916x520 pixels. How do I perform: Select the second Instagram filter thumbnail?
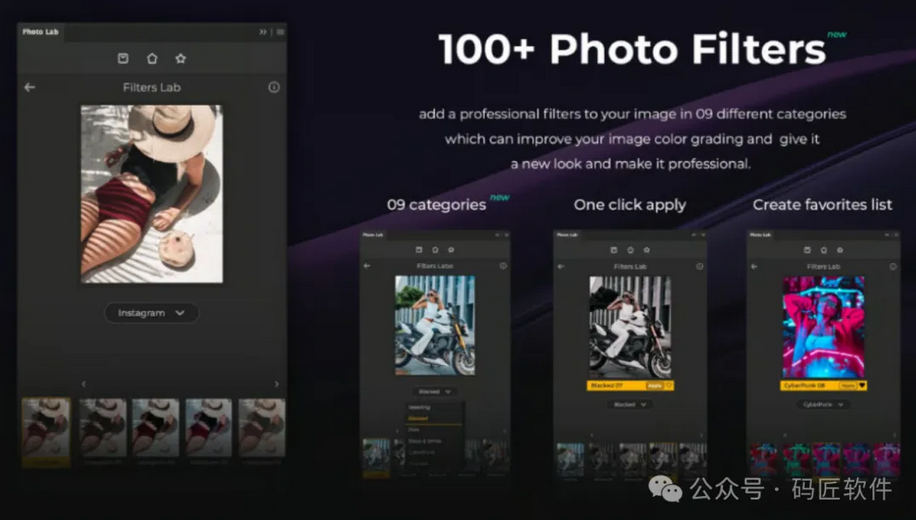pyautogui.click(x=103, y=428)
